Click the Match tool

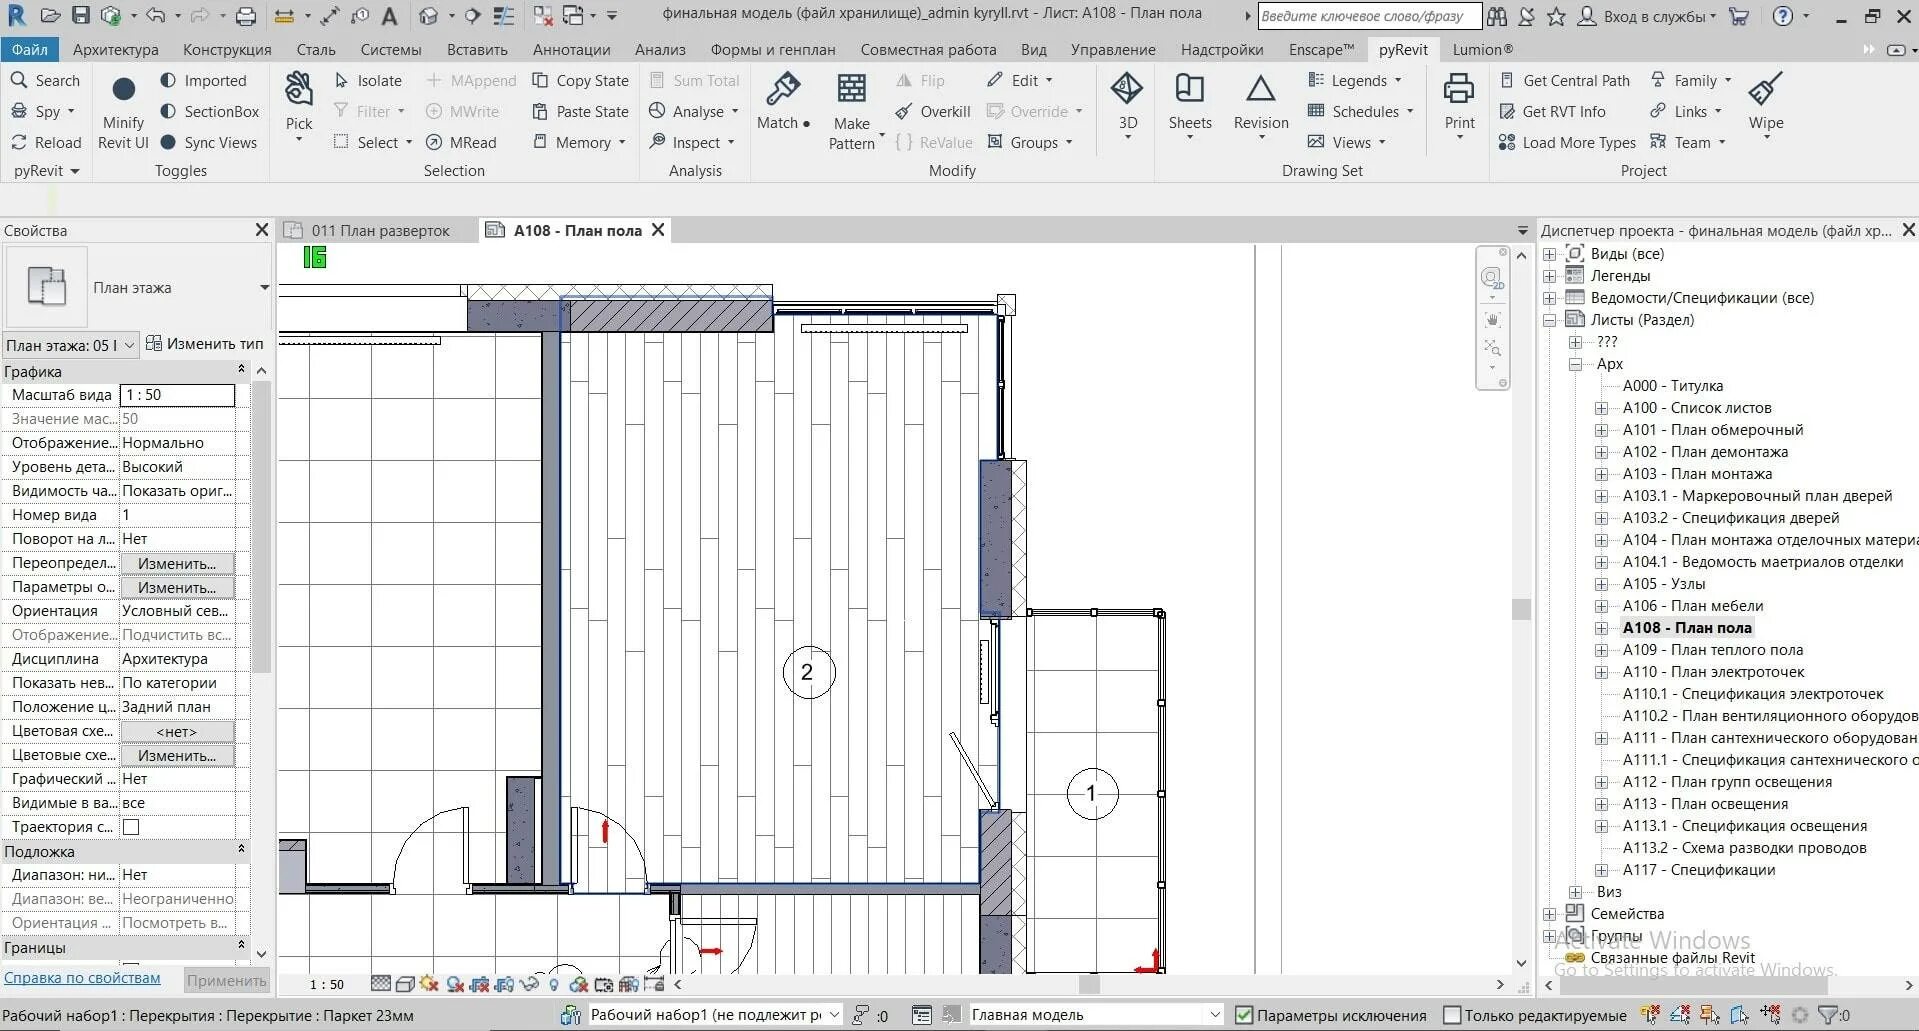click(783, 102)
